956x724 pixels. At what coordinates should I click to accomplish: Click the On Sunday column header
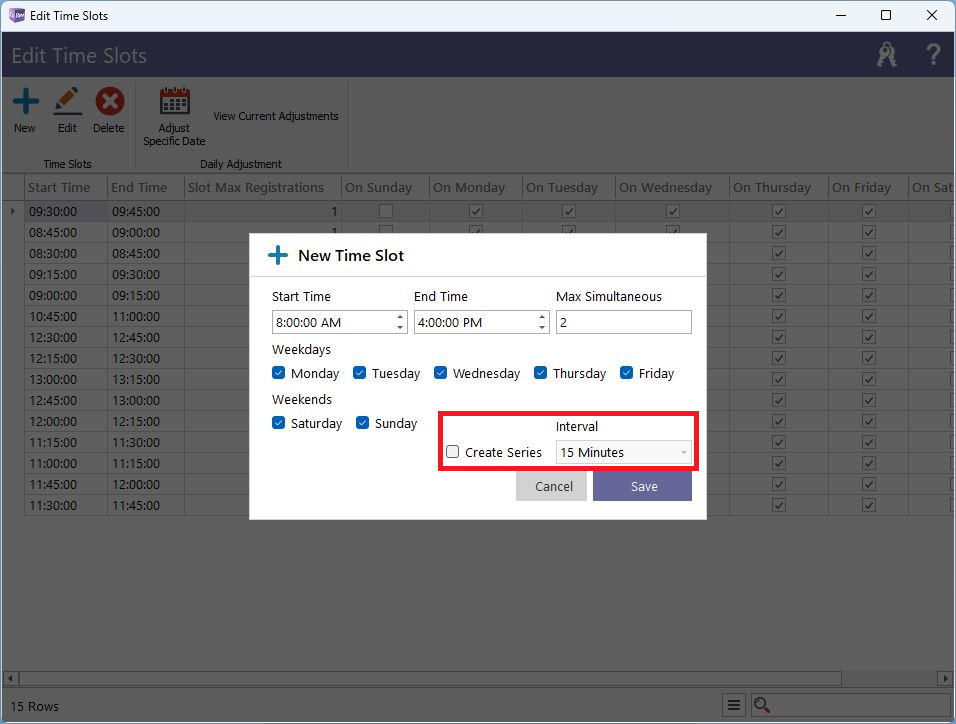pyautogui.click(x=385, y=187)
